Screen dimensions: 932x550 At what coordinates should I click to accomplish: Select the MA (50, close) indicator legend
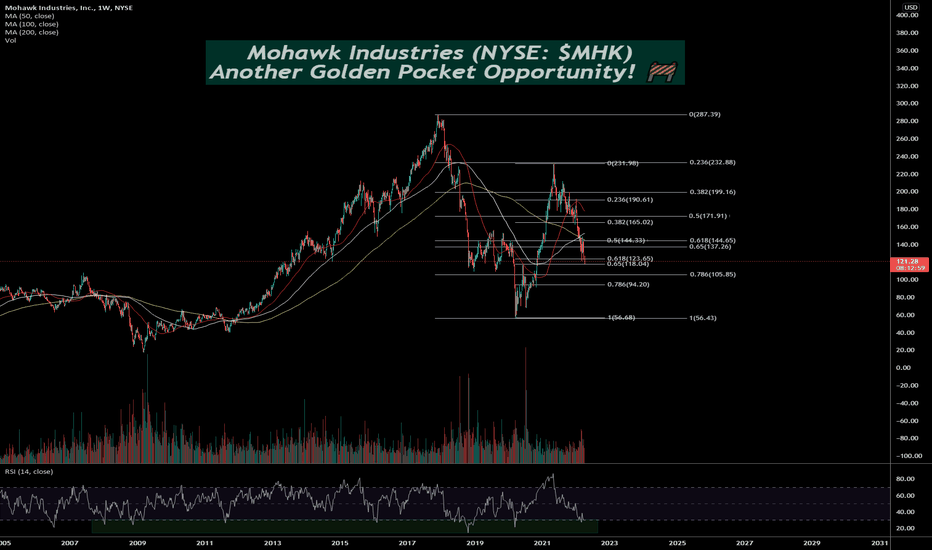(x=29, y=16)
